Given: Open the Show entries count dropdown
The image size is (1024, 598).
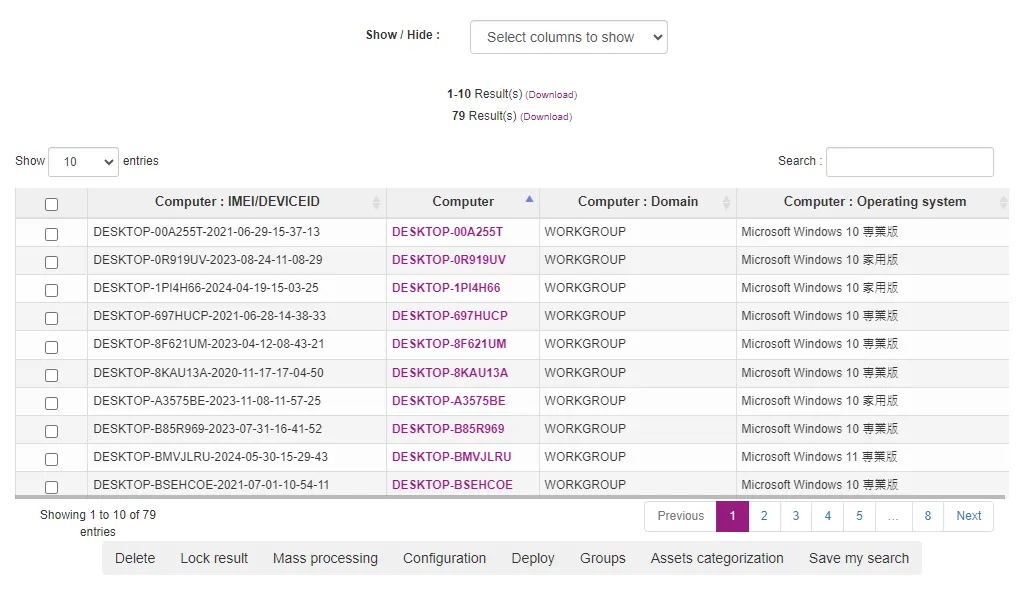Looking at the screenshot, I should pyautogui.click(x=83, y=161).
